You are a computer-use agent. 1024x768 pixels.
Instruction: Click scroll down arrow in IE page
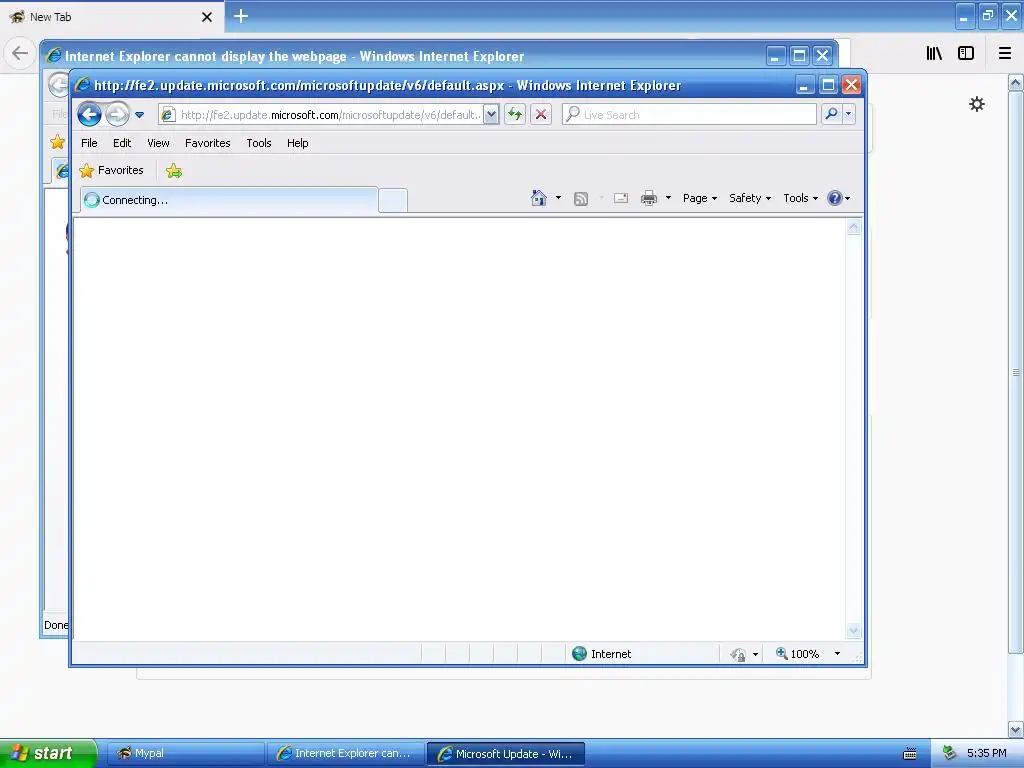pyautogui.click(x=854, y=631)
